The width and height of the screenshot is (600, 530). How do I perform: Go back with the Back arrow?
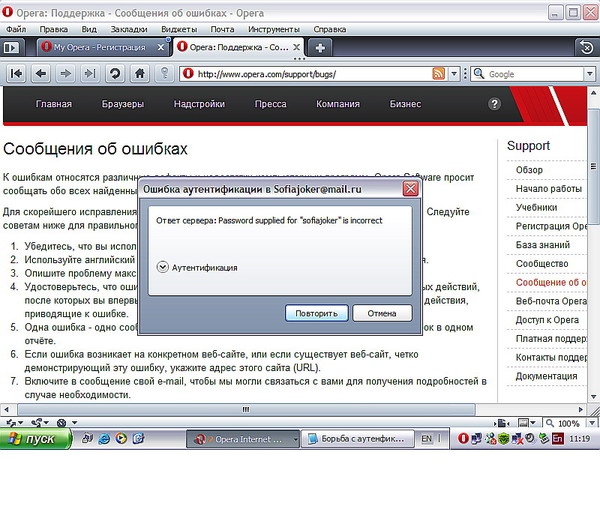(41, 73)
